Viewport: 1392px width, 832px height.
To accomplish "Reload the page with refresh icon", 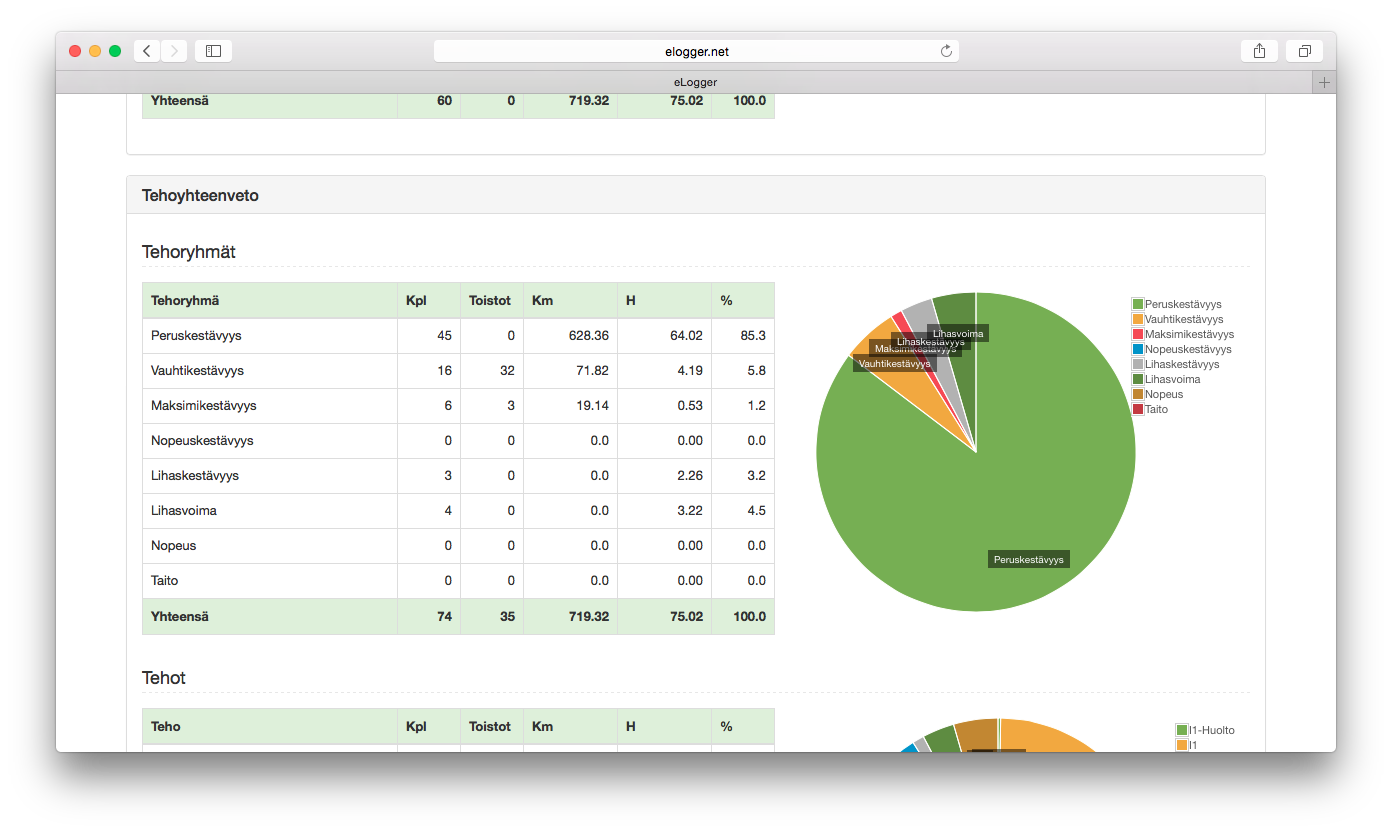I will (946, 51).
